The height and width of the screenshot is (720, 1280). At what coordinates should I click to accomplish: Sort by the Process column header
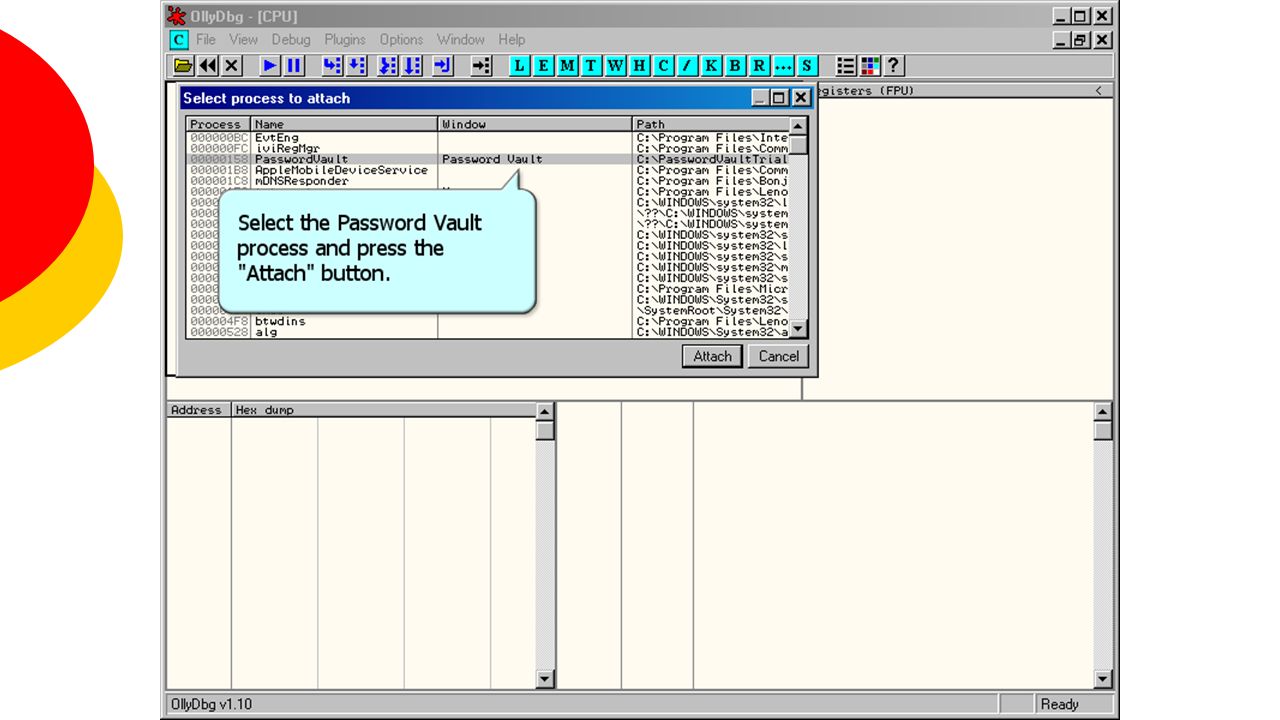(x=217, y=124)
